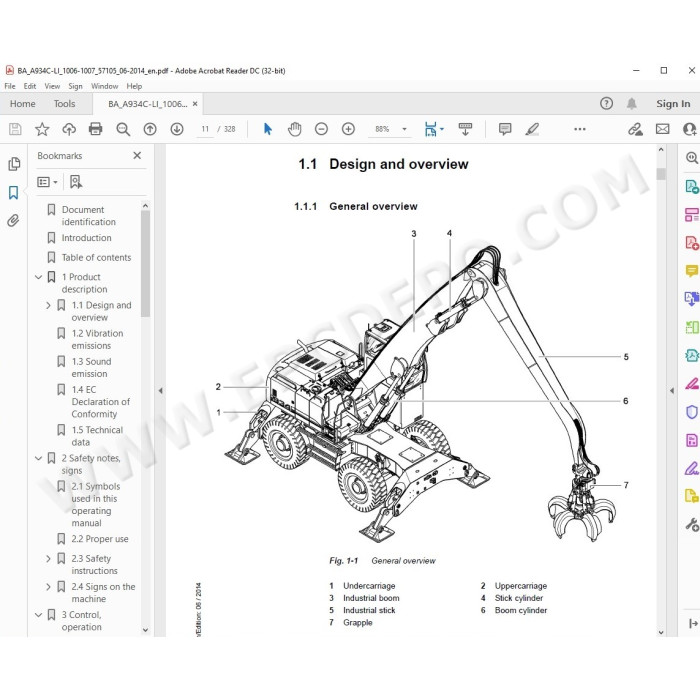Jump to 1.5 Technical data bookmark
Image resolution: width=700 pixels, height=700 pixels.
97,436
